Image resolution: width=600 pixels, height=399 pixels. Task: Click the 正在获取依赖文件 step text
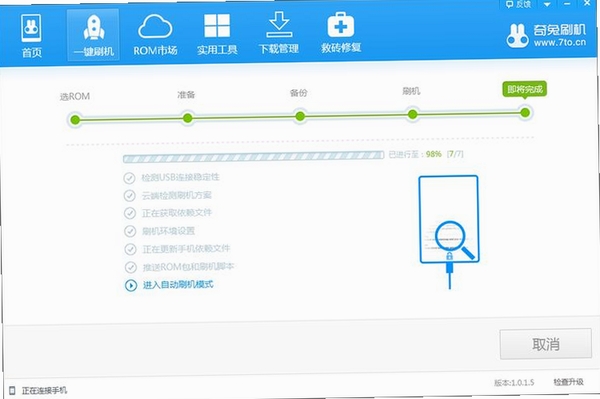pos(177,213)
